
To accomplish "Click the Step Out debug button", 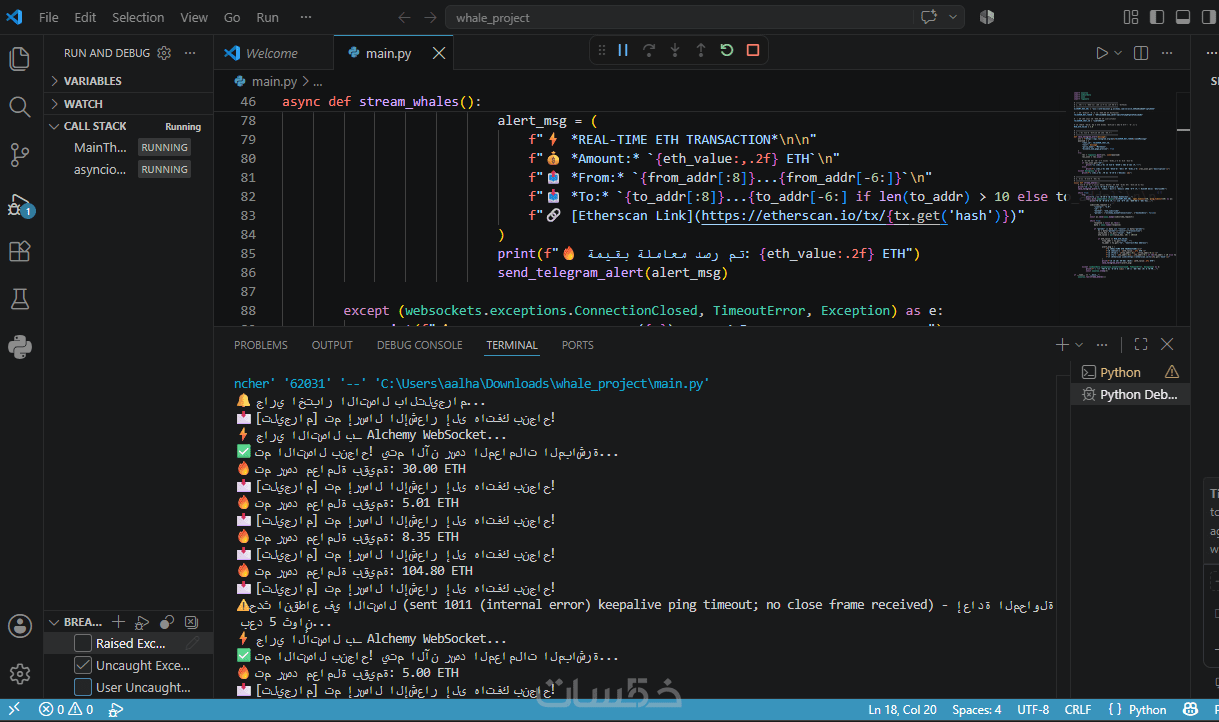I will coord(701,50).
